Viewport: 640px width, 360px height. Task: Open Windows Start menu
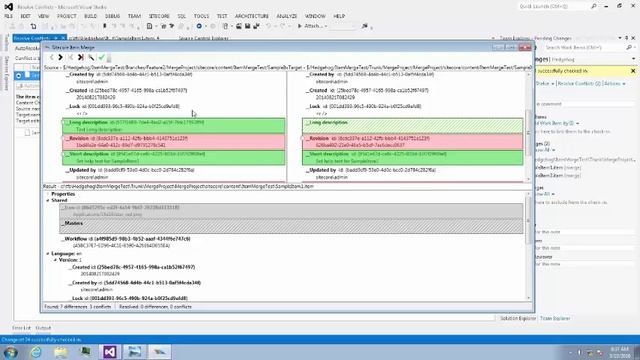coord(10,352)
